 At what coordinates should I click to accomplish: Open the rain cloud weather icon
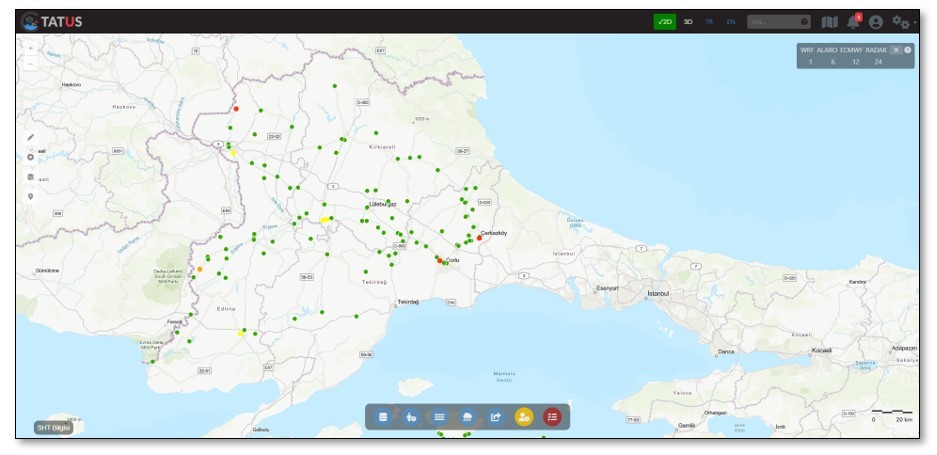pos(467,417)
